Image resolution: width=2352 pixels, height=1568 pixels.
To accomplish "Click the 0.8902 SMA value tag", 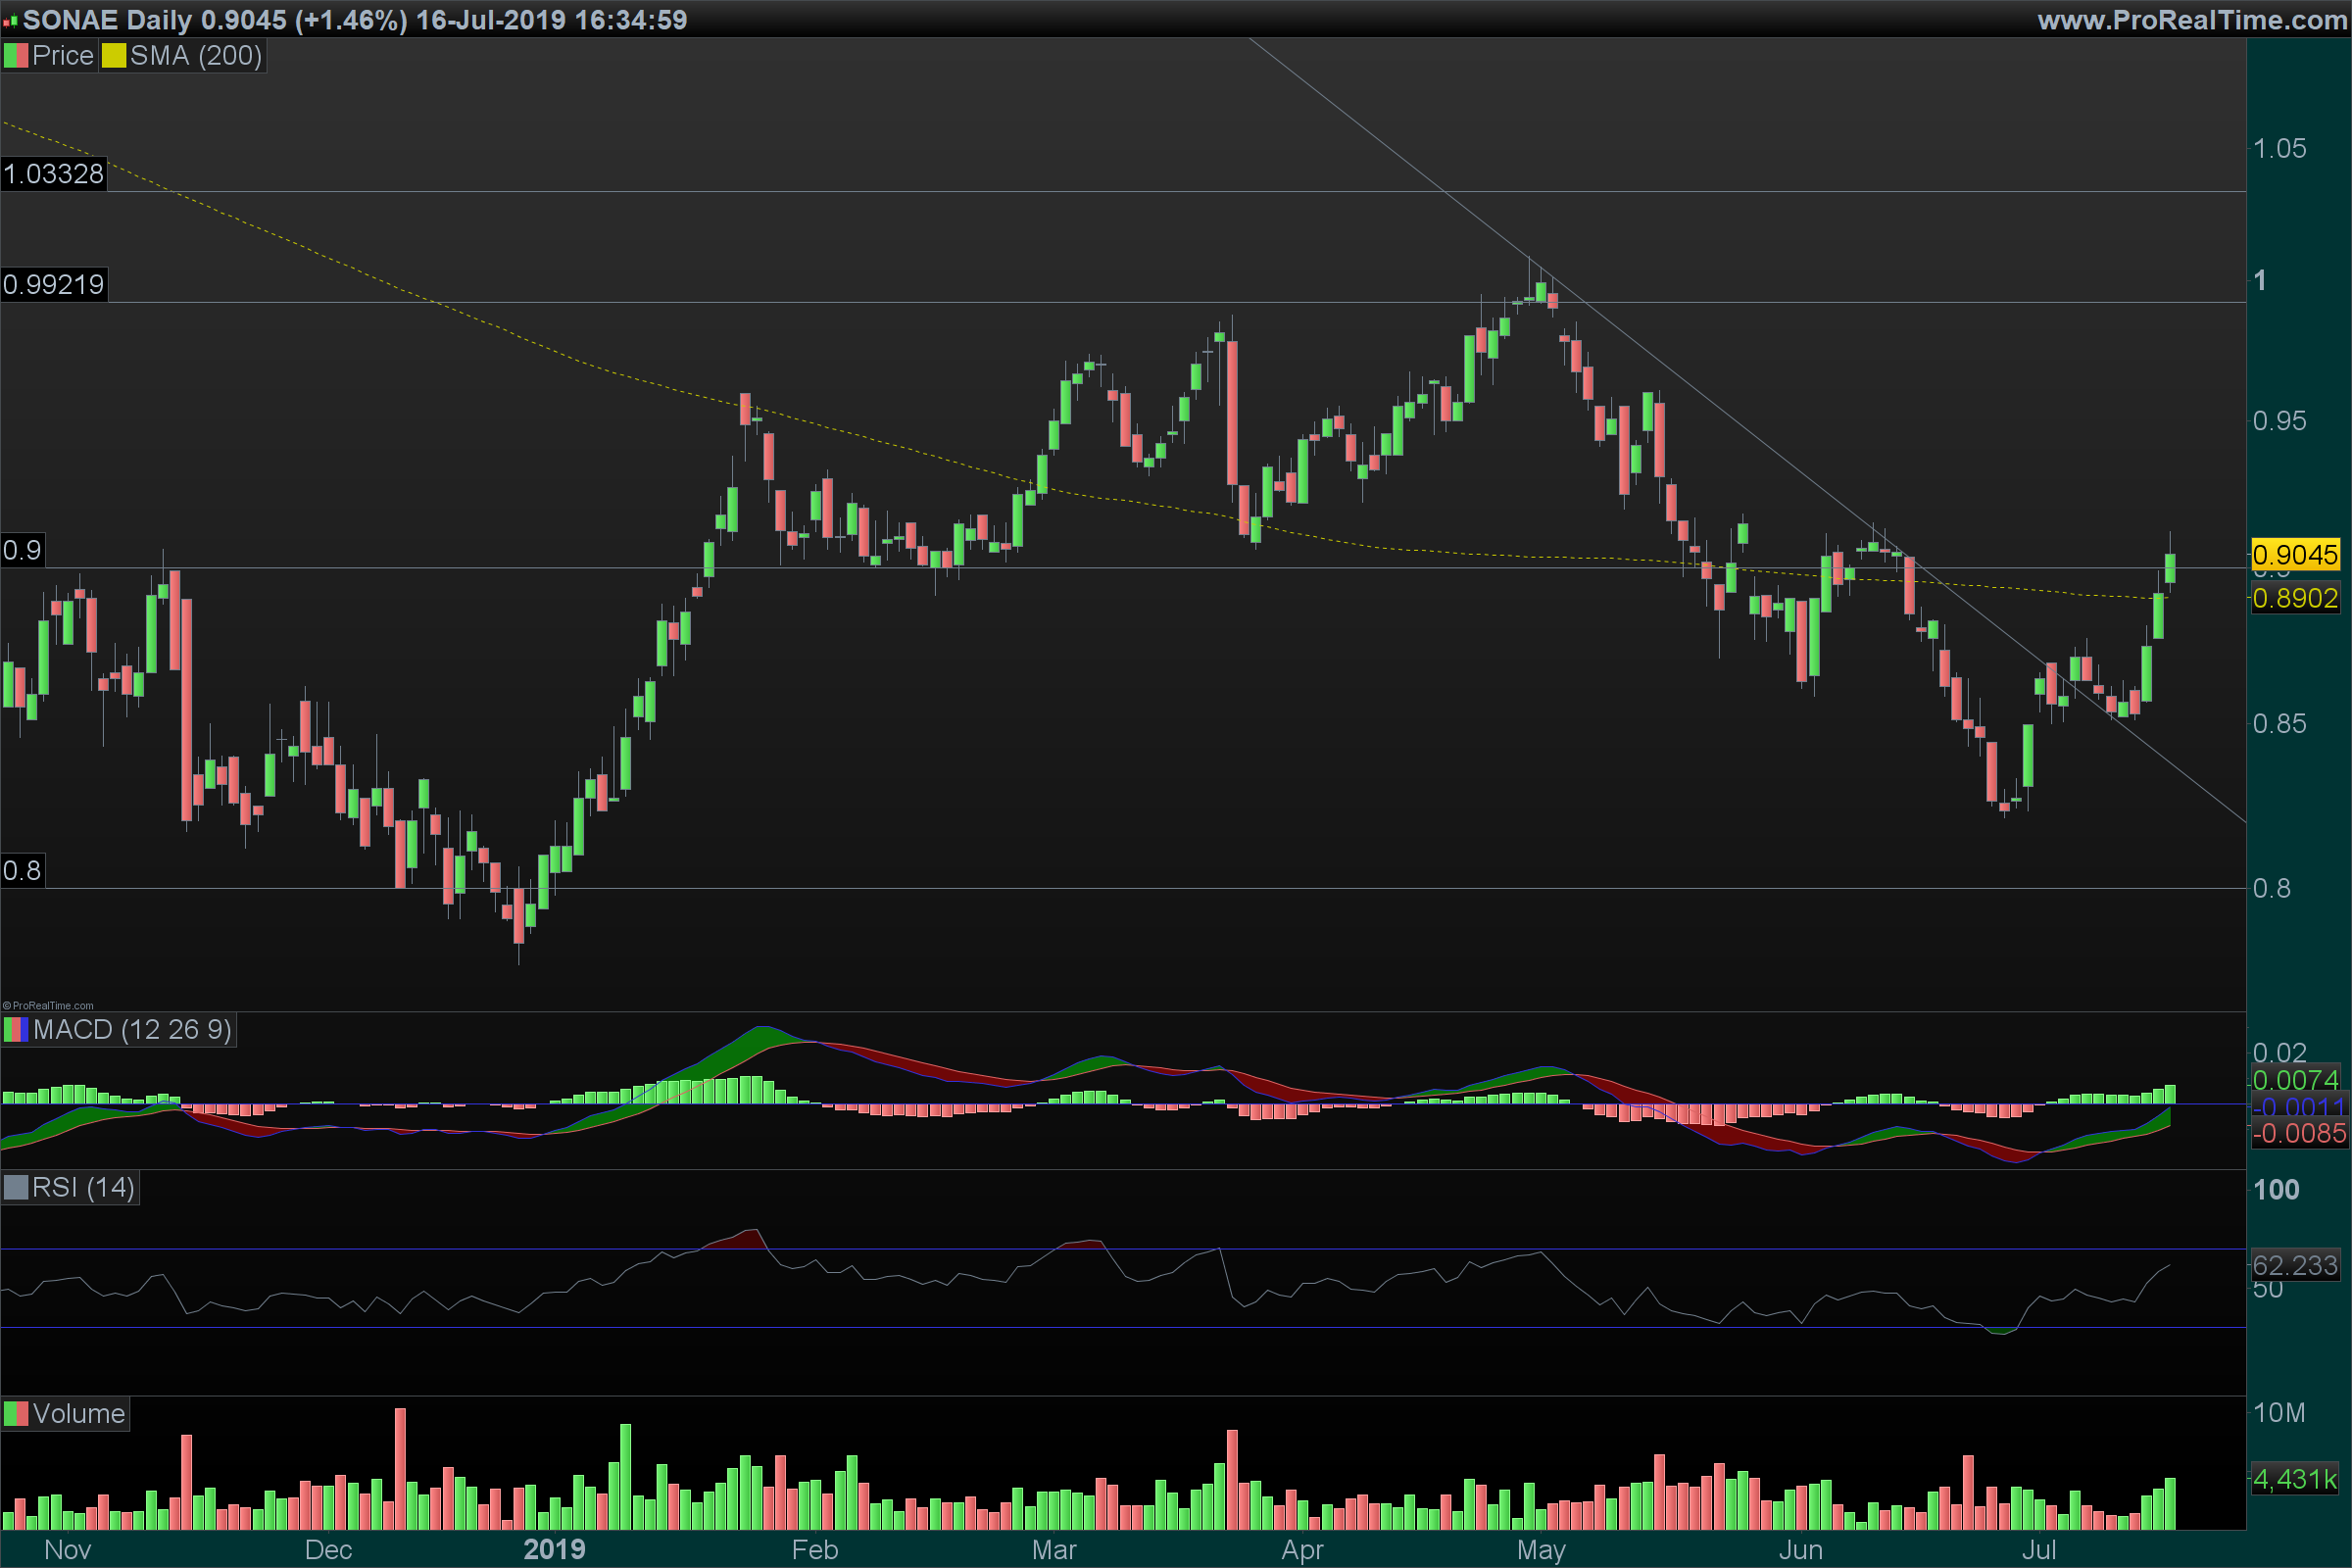I will tap(2295, 598).
